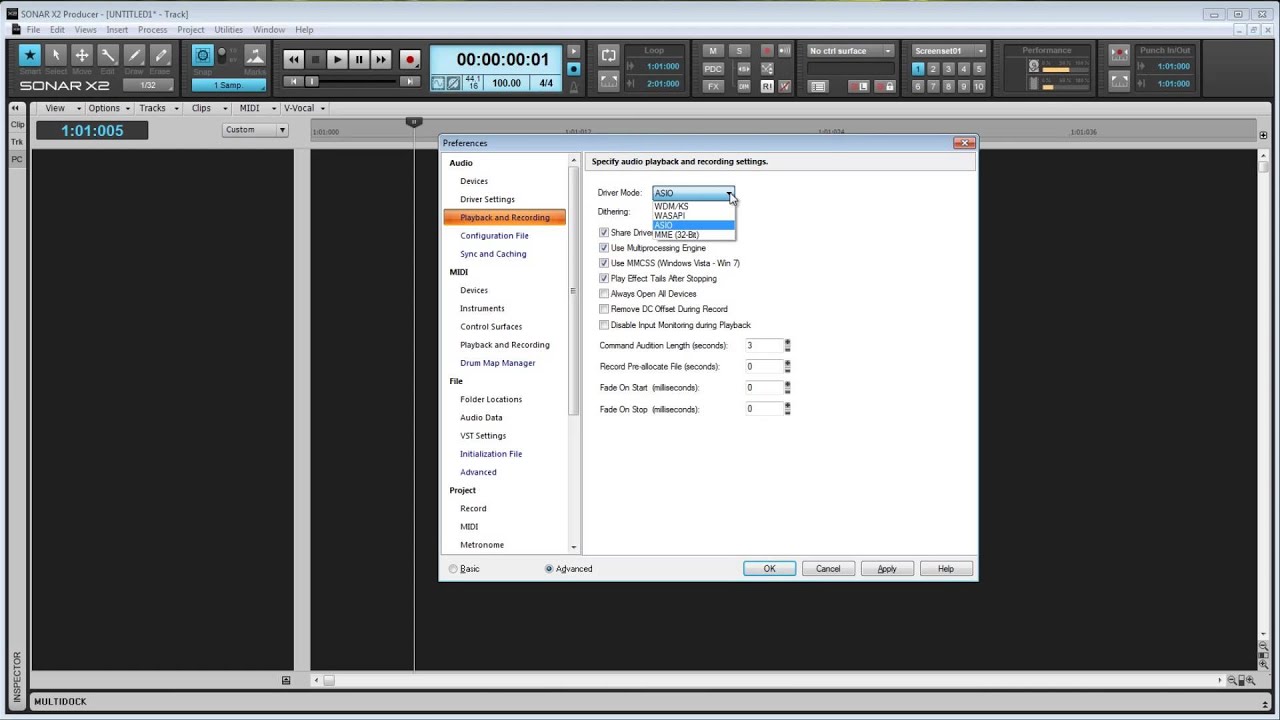Open the Track view Options menu
Image resolution: width=1280 pixels, height=720 pixels.
pos(108,108)
